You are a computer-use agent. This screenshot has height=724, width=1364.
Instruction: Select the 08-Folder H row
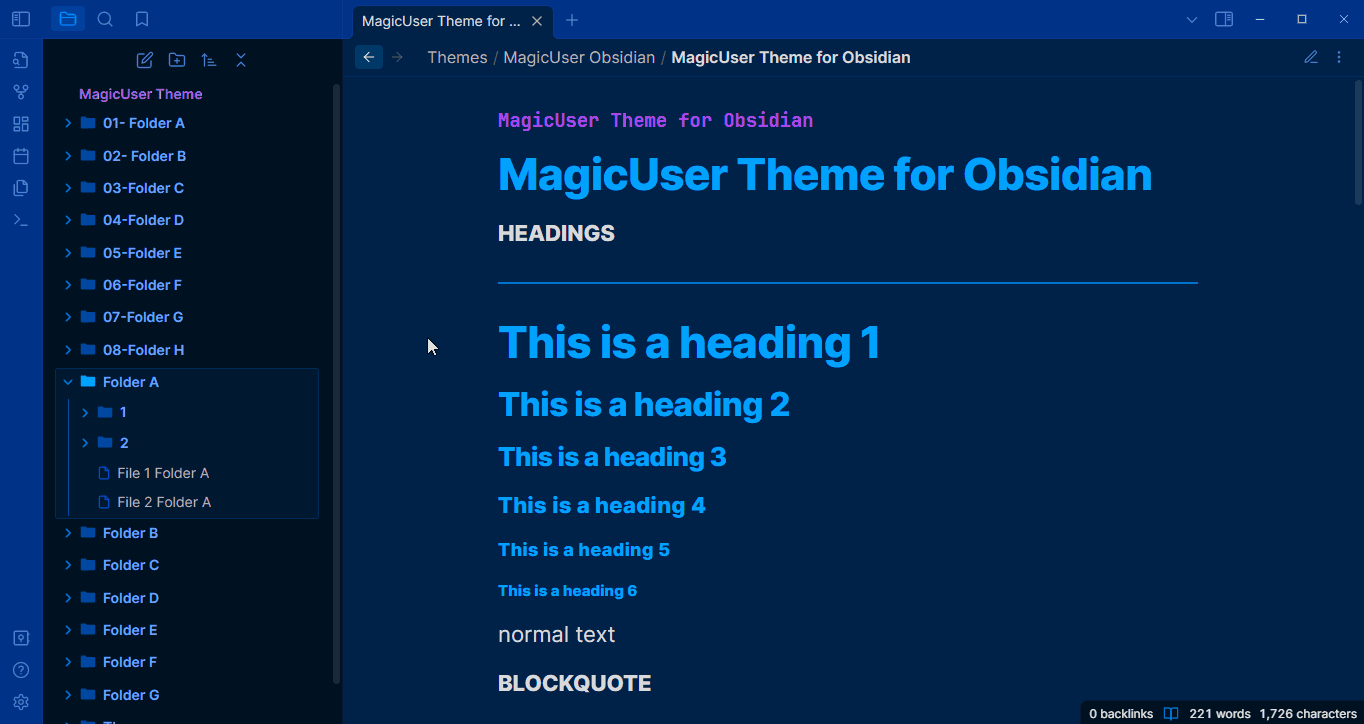point(187,350)
